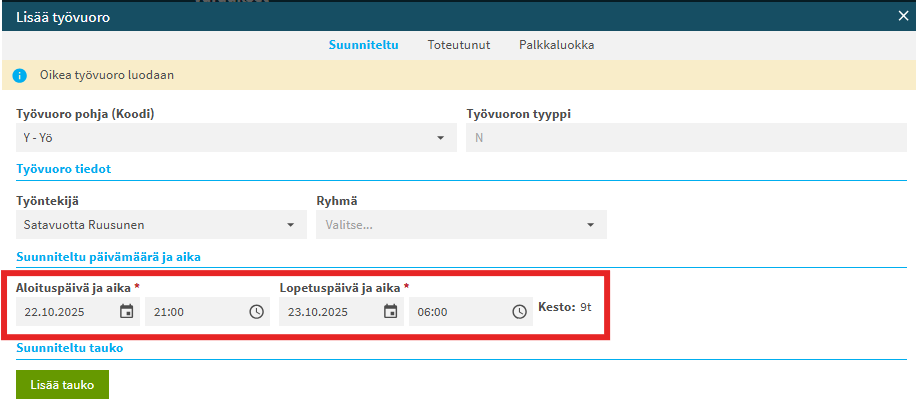Expand the Työntekijä dropdown arrow
916x420 pixels.
point(290,225)
